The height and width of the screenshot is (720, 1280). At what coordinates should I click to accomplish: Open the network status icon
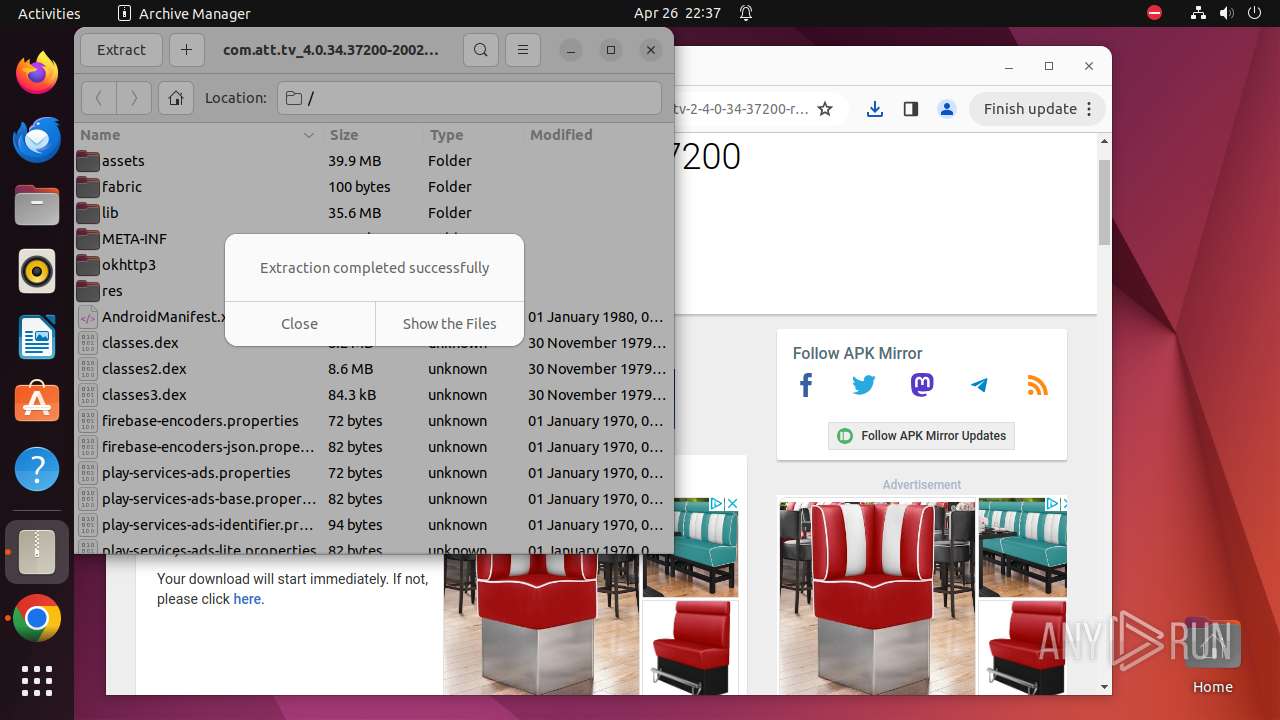1199,13
